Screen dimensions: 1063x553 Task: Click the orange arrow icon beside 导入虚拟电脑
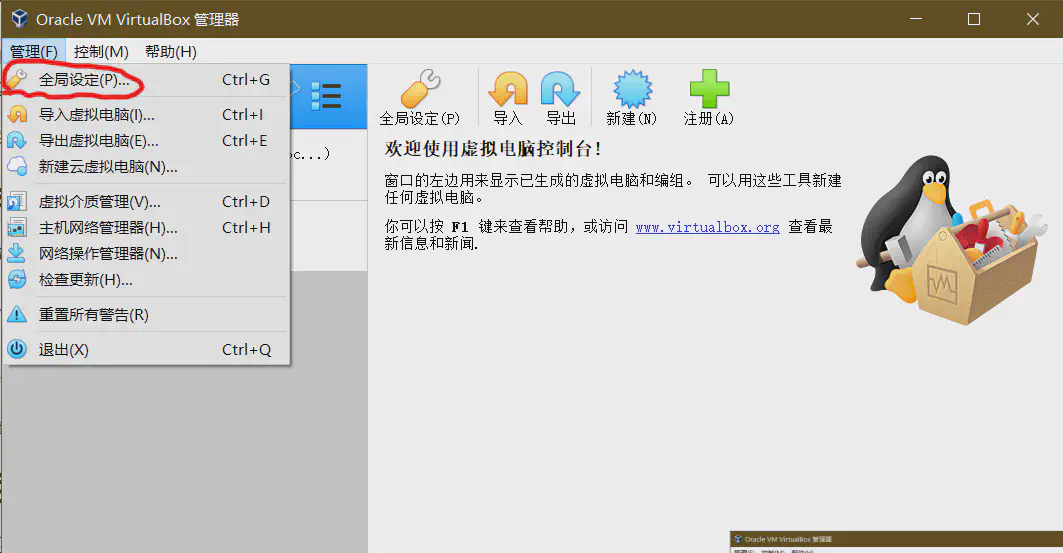pos(17,115)
